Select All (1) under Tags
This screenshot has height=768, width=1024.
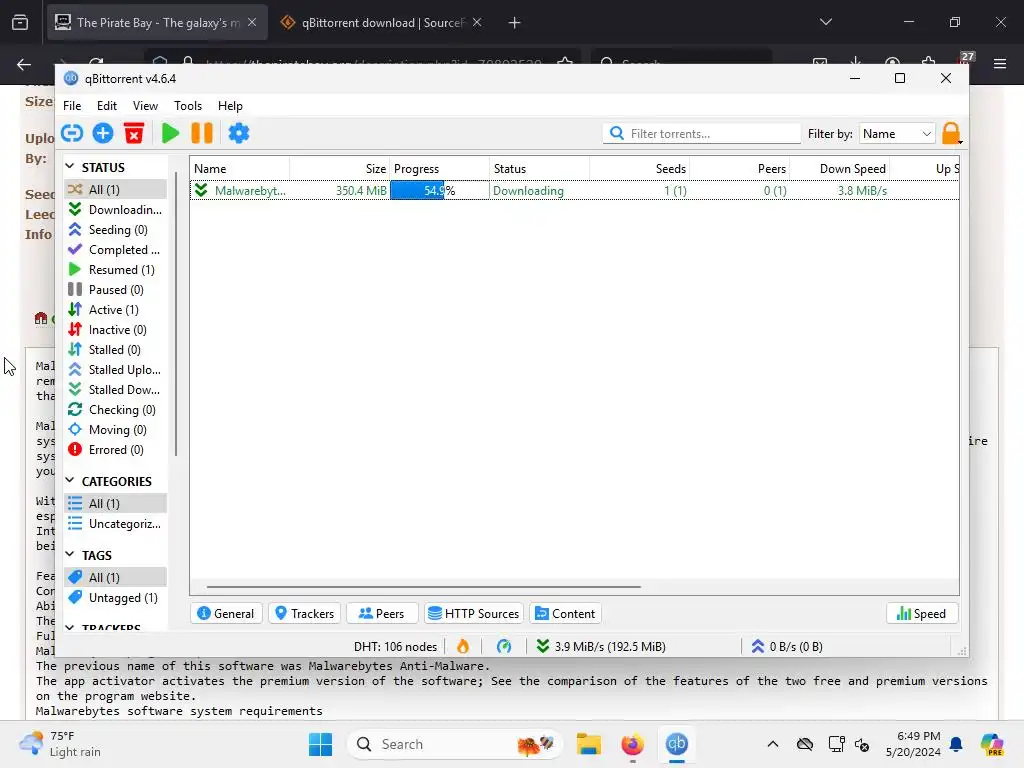pos(116,577)
